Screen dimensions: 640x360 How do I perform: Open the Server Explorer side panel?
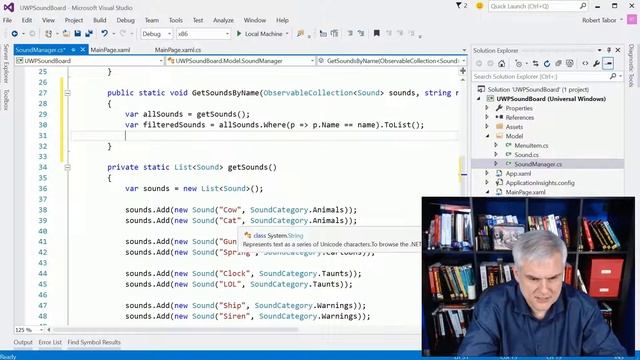tap(6, 64)
